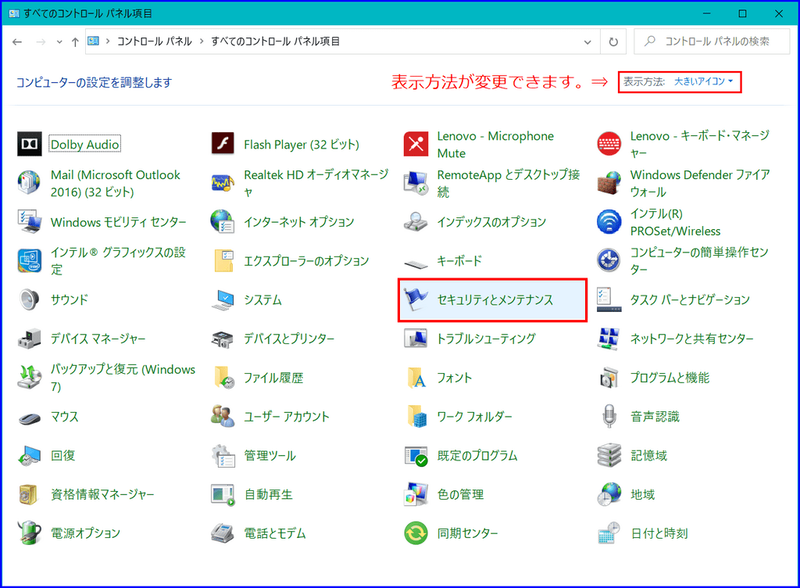Open the デバイス マネージャー icon
Screen dimensions: 800x588
tap(30, 338)
